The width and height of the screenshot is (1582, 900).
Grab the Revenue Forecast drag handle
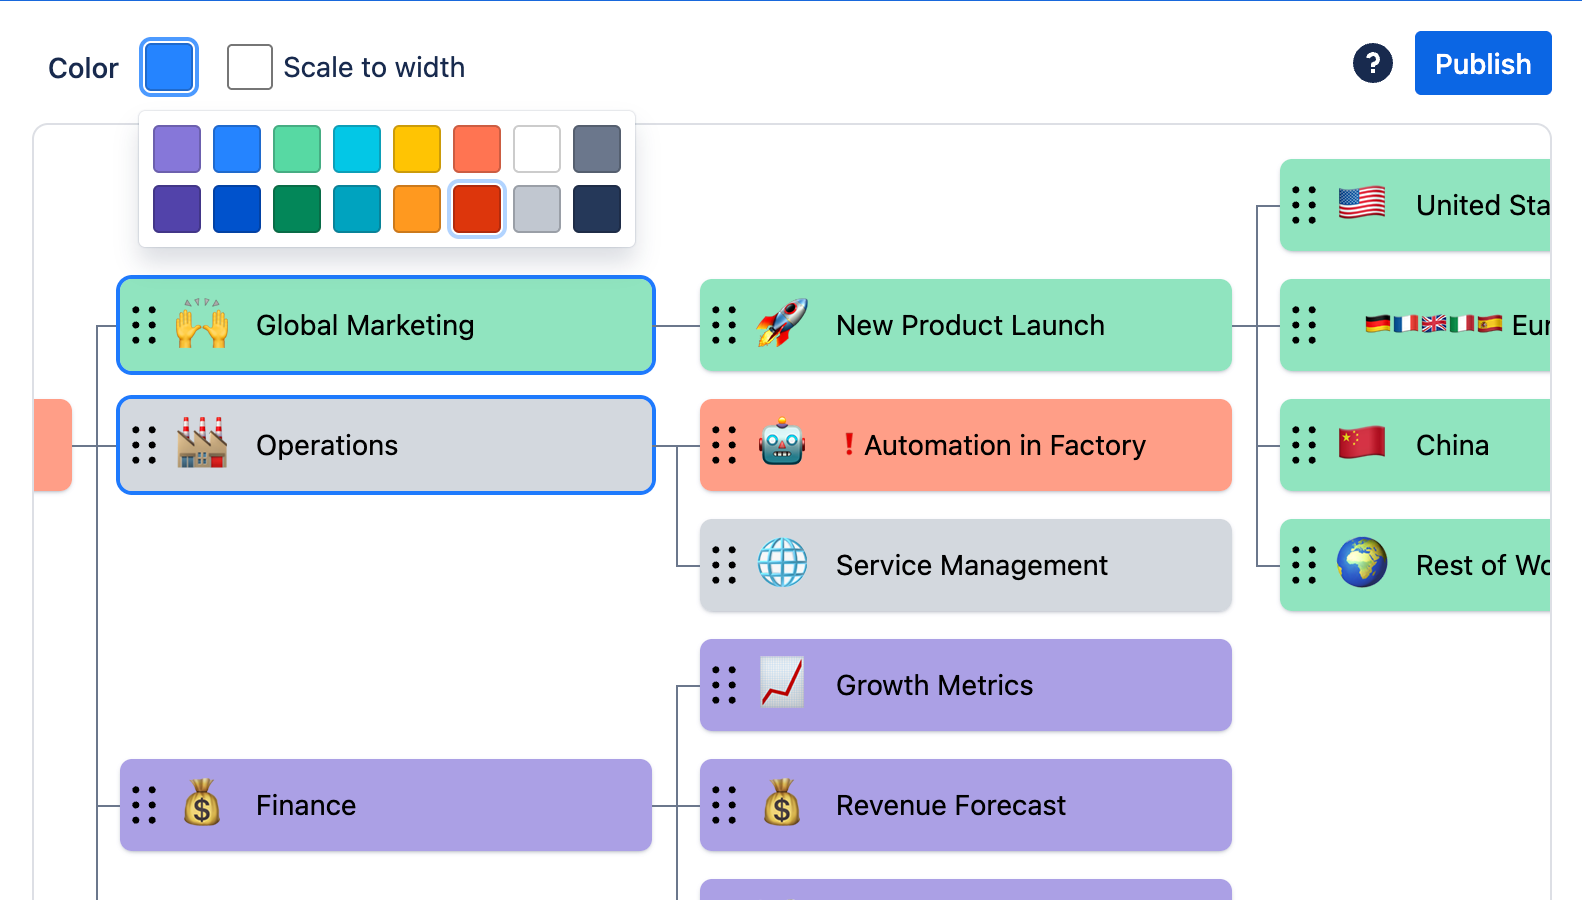[x=724, y=805]
